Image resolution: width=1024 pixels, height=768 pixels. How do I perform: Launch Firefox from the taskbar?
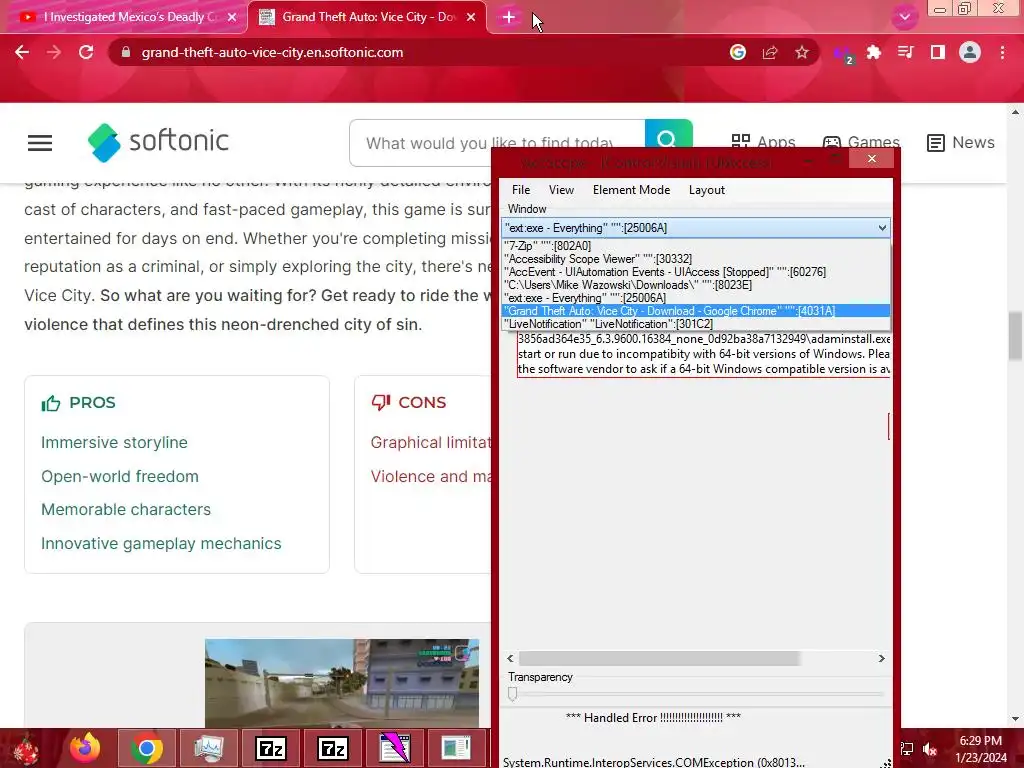(x=85, y=748)
